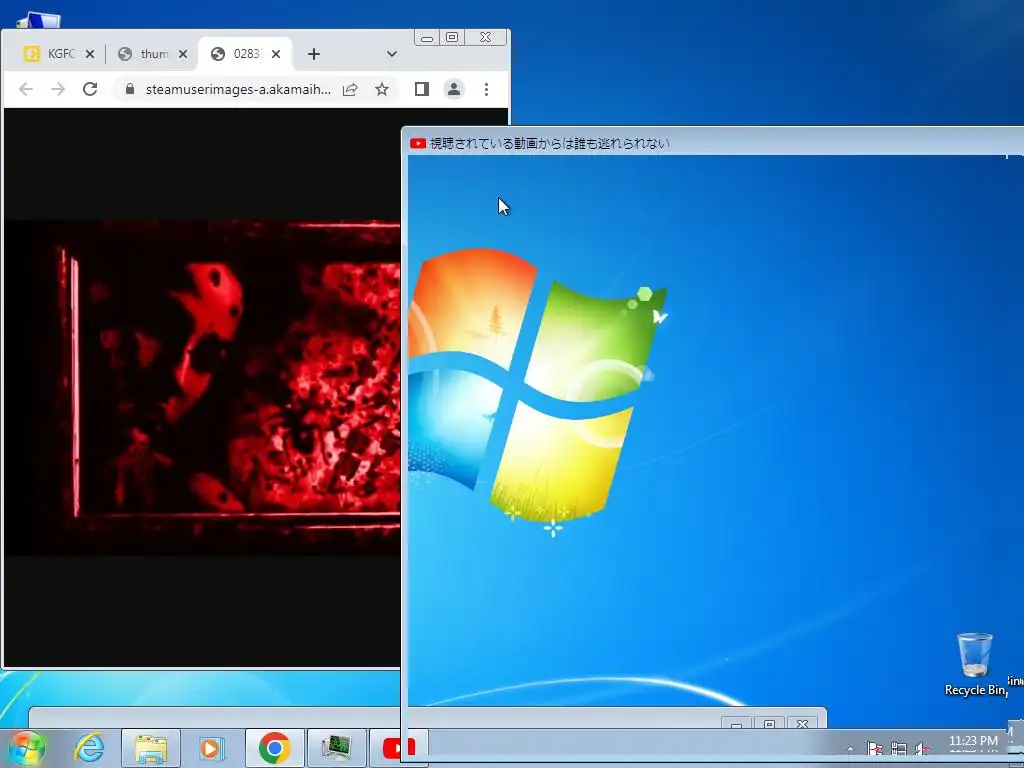Switch to the thum tab in Chrome
Image resolution: width=1024 pixels, height=768 pixels.
point(155,54)
